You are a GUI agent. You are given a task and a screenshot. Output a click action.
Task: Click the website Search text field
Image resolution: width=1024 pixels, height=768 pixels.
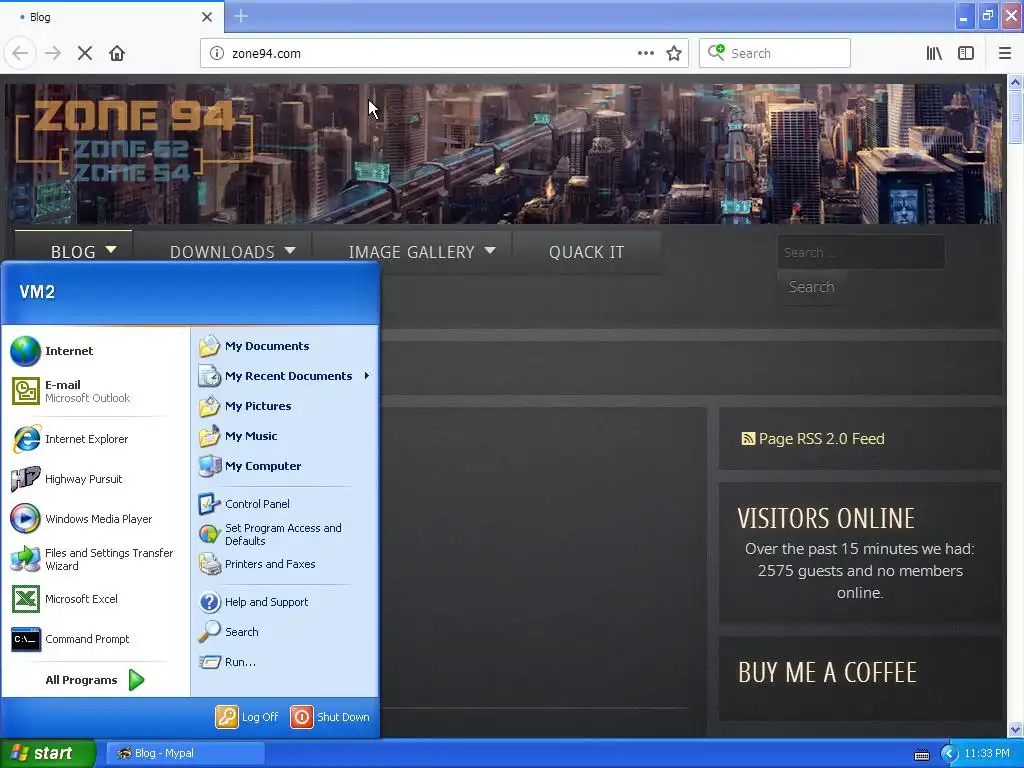coord(861,252)
